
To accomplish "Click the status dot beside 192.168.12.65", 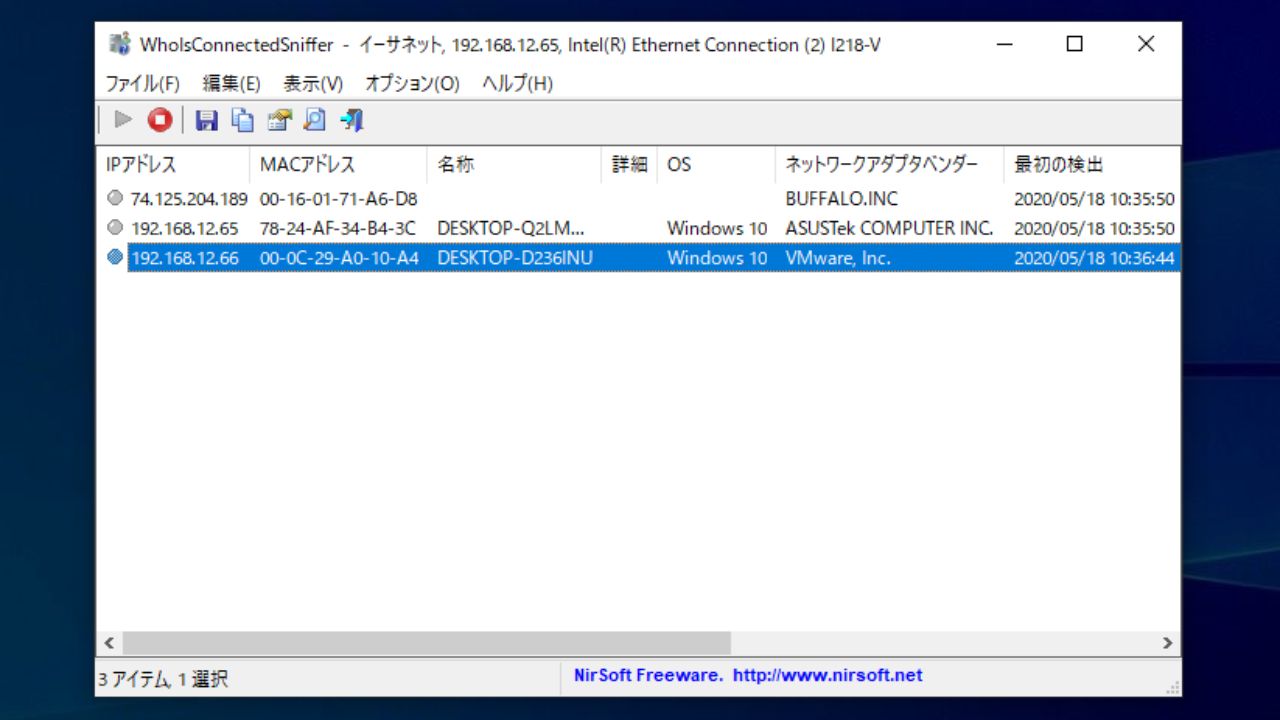I will (115, 227).
